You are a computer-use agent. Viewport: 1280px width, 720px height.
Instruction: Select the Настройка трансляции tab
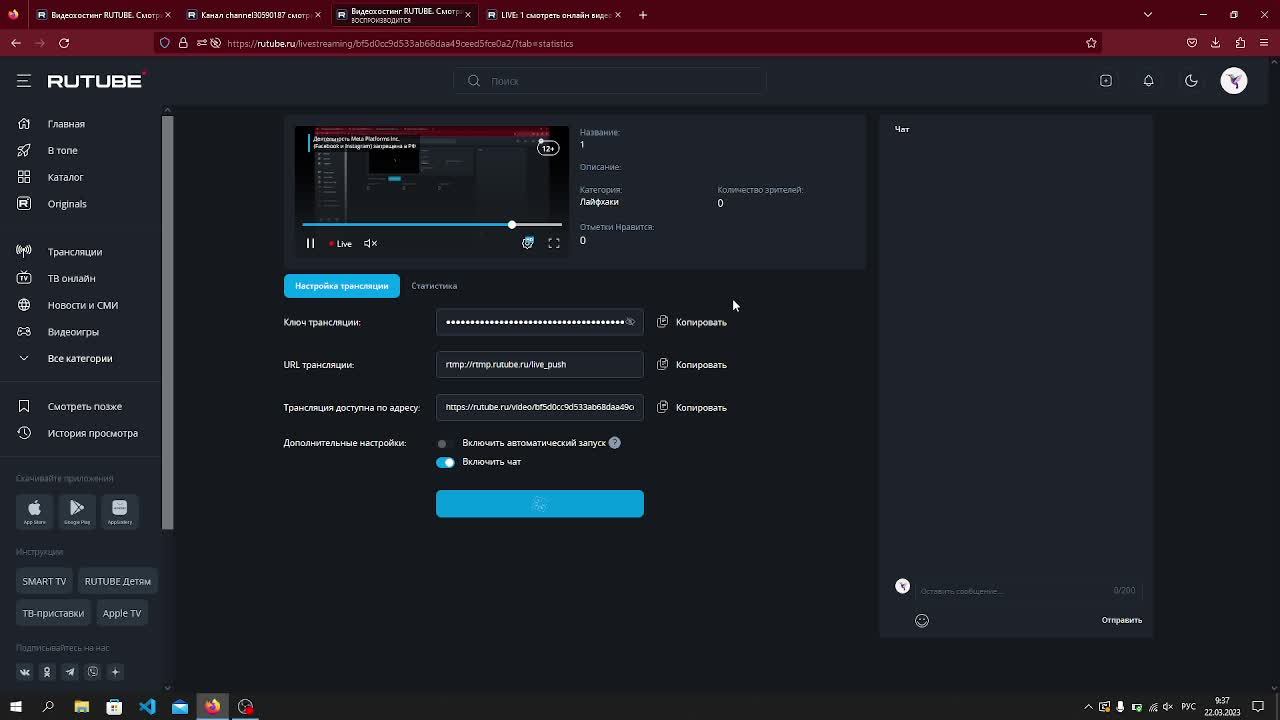(342, 286)
